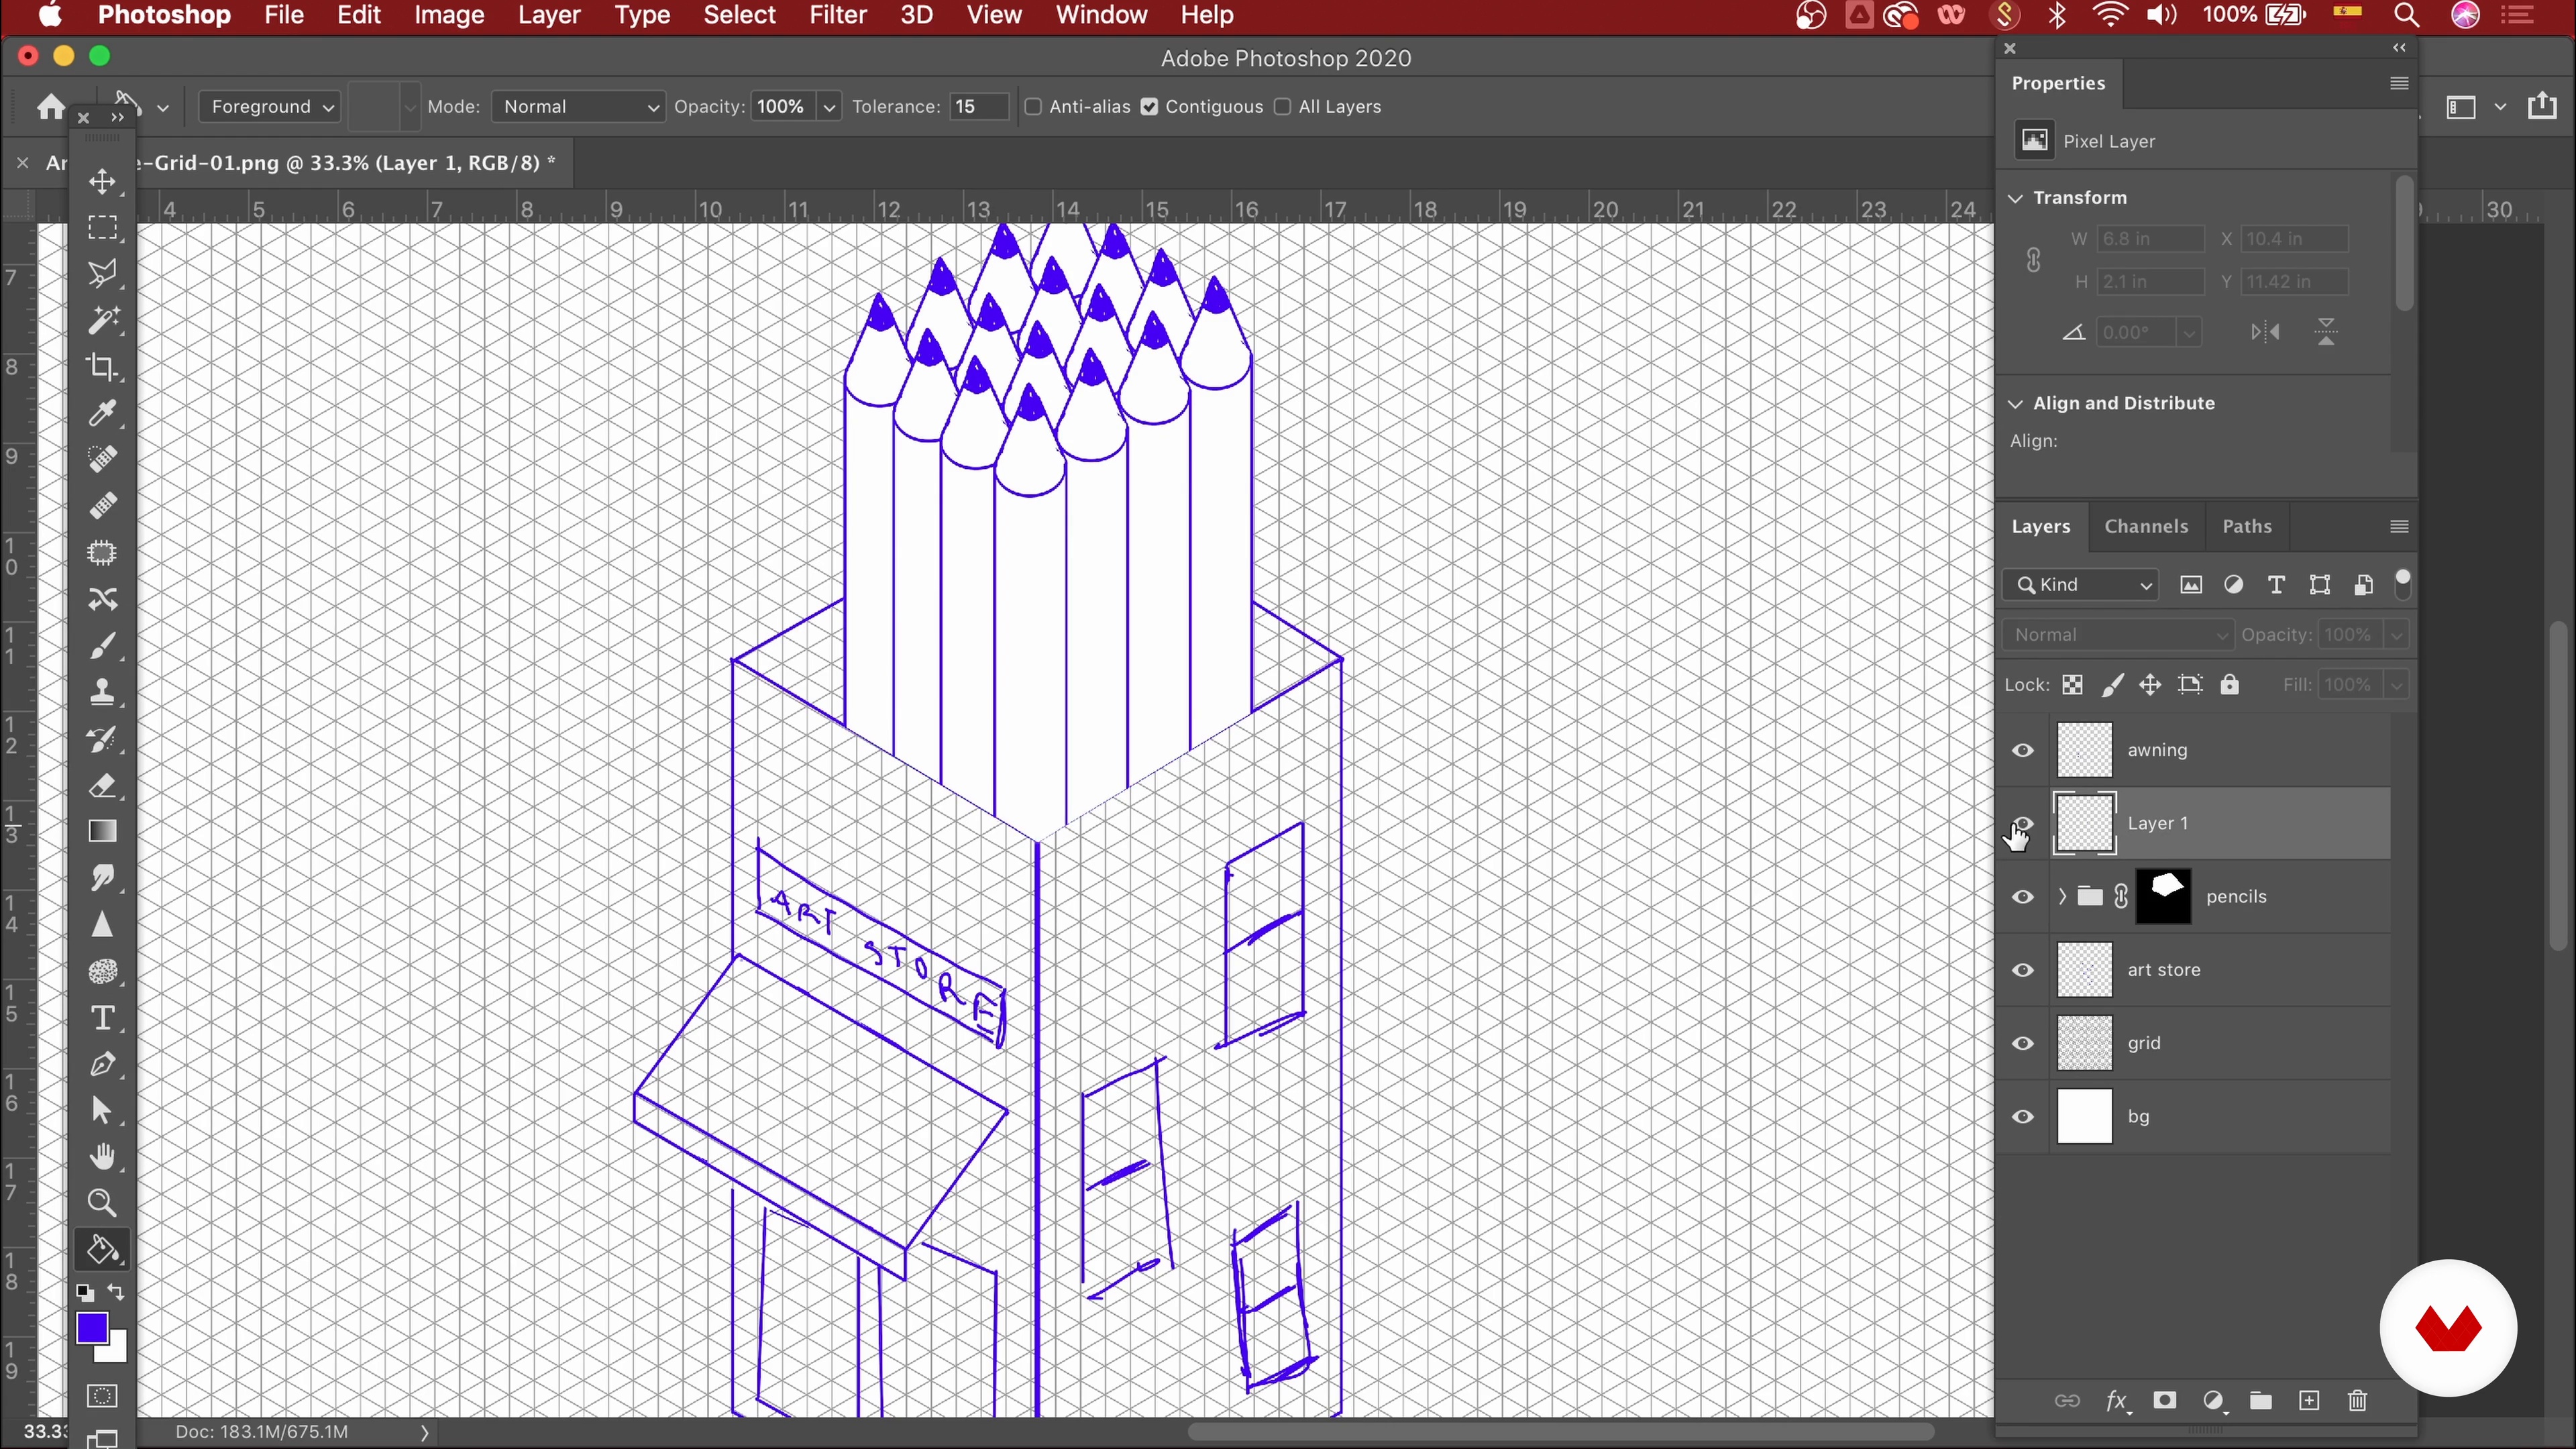
Task: Click the Tolerance value field
Action: coord(978,106)
